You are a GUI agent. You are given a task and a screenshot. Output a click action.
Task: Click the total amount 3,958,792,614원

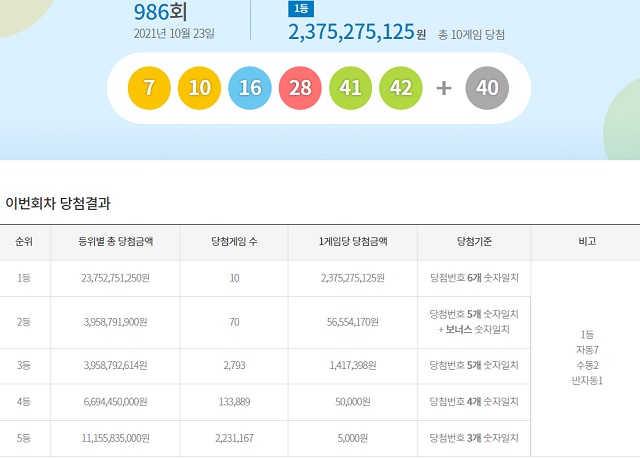(116, 366)
